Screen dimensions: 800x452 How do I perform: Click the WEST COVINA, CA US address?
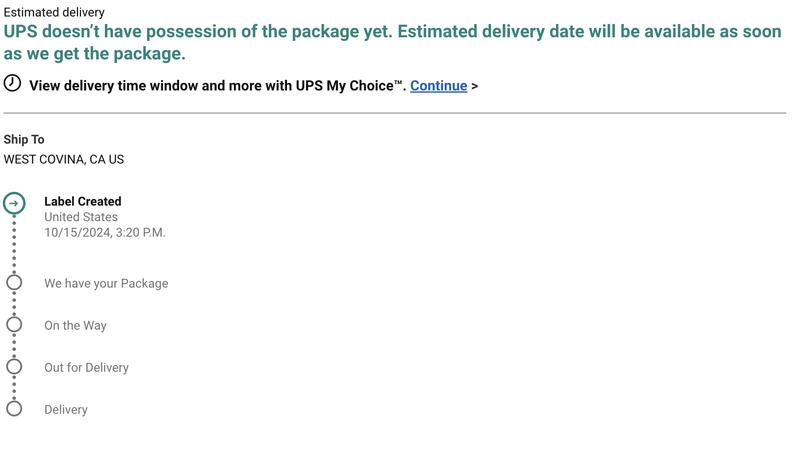[64, 159]
